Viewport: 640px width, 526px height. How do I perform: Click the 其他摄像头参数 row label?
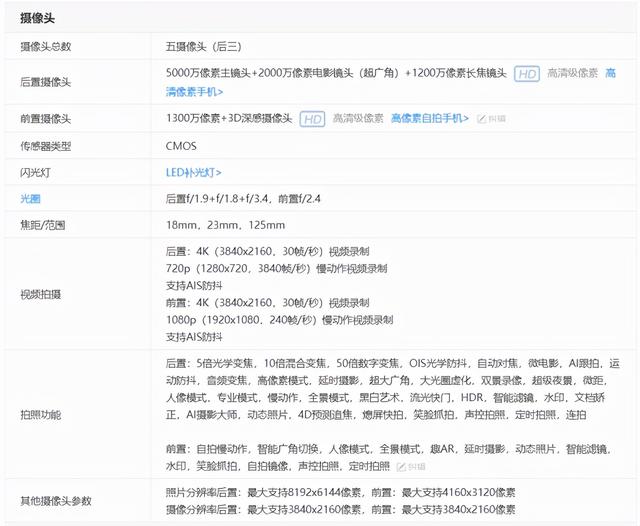[x=56, y=500]
